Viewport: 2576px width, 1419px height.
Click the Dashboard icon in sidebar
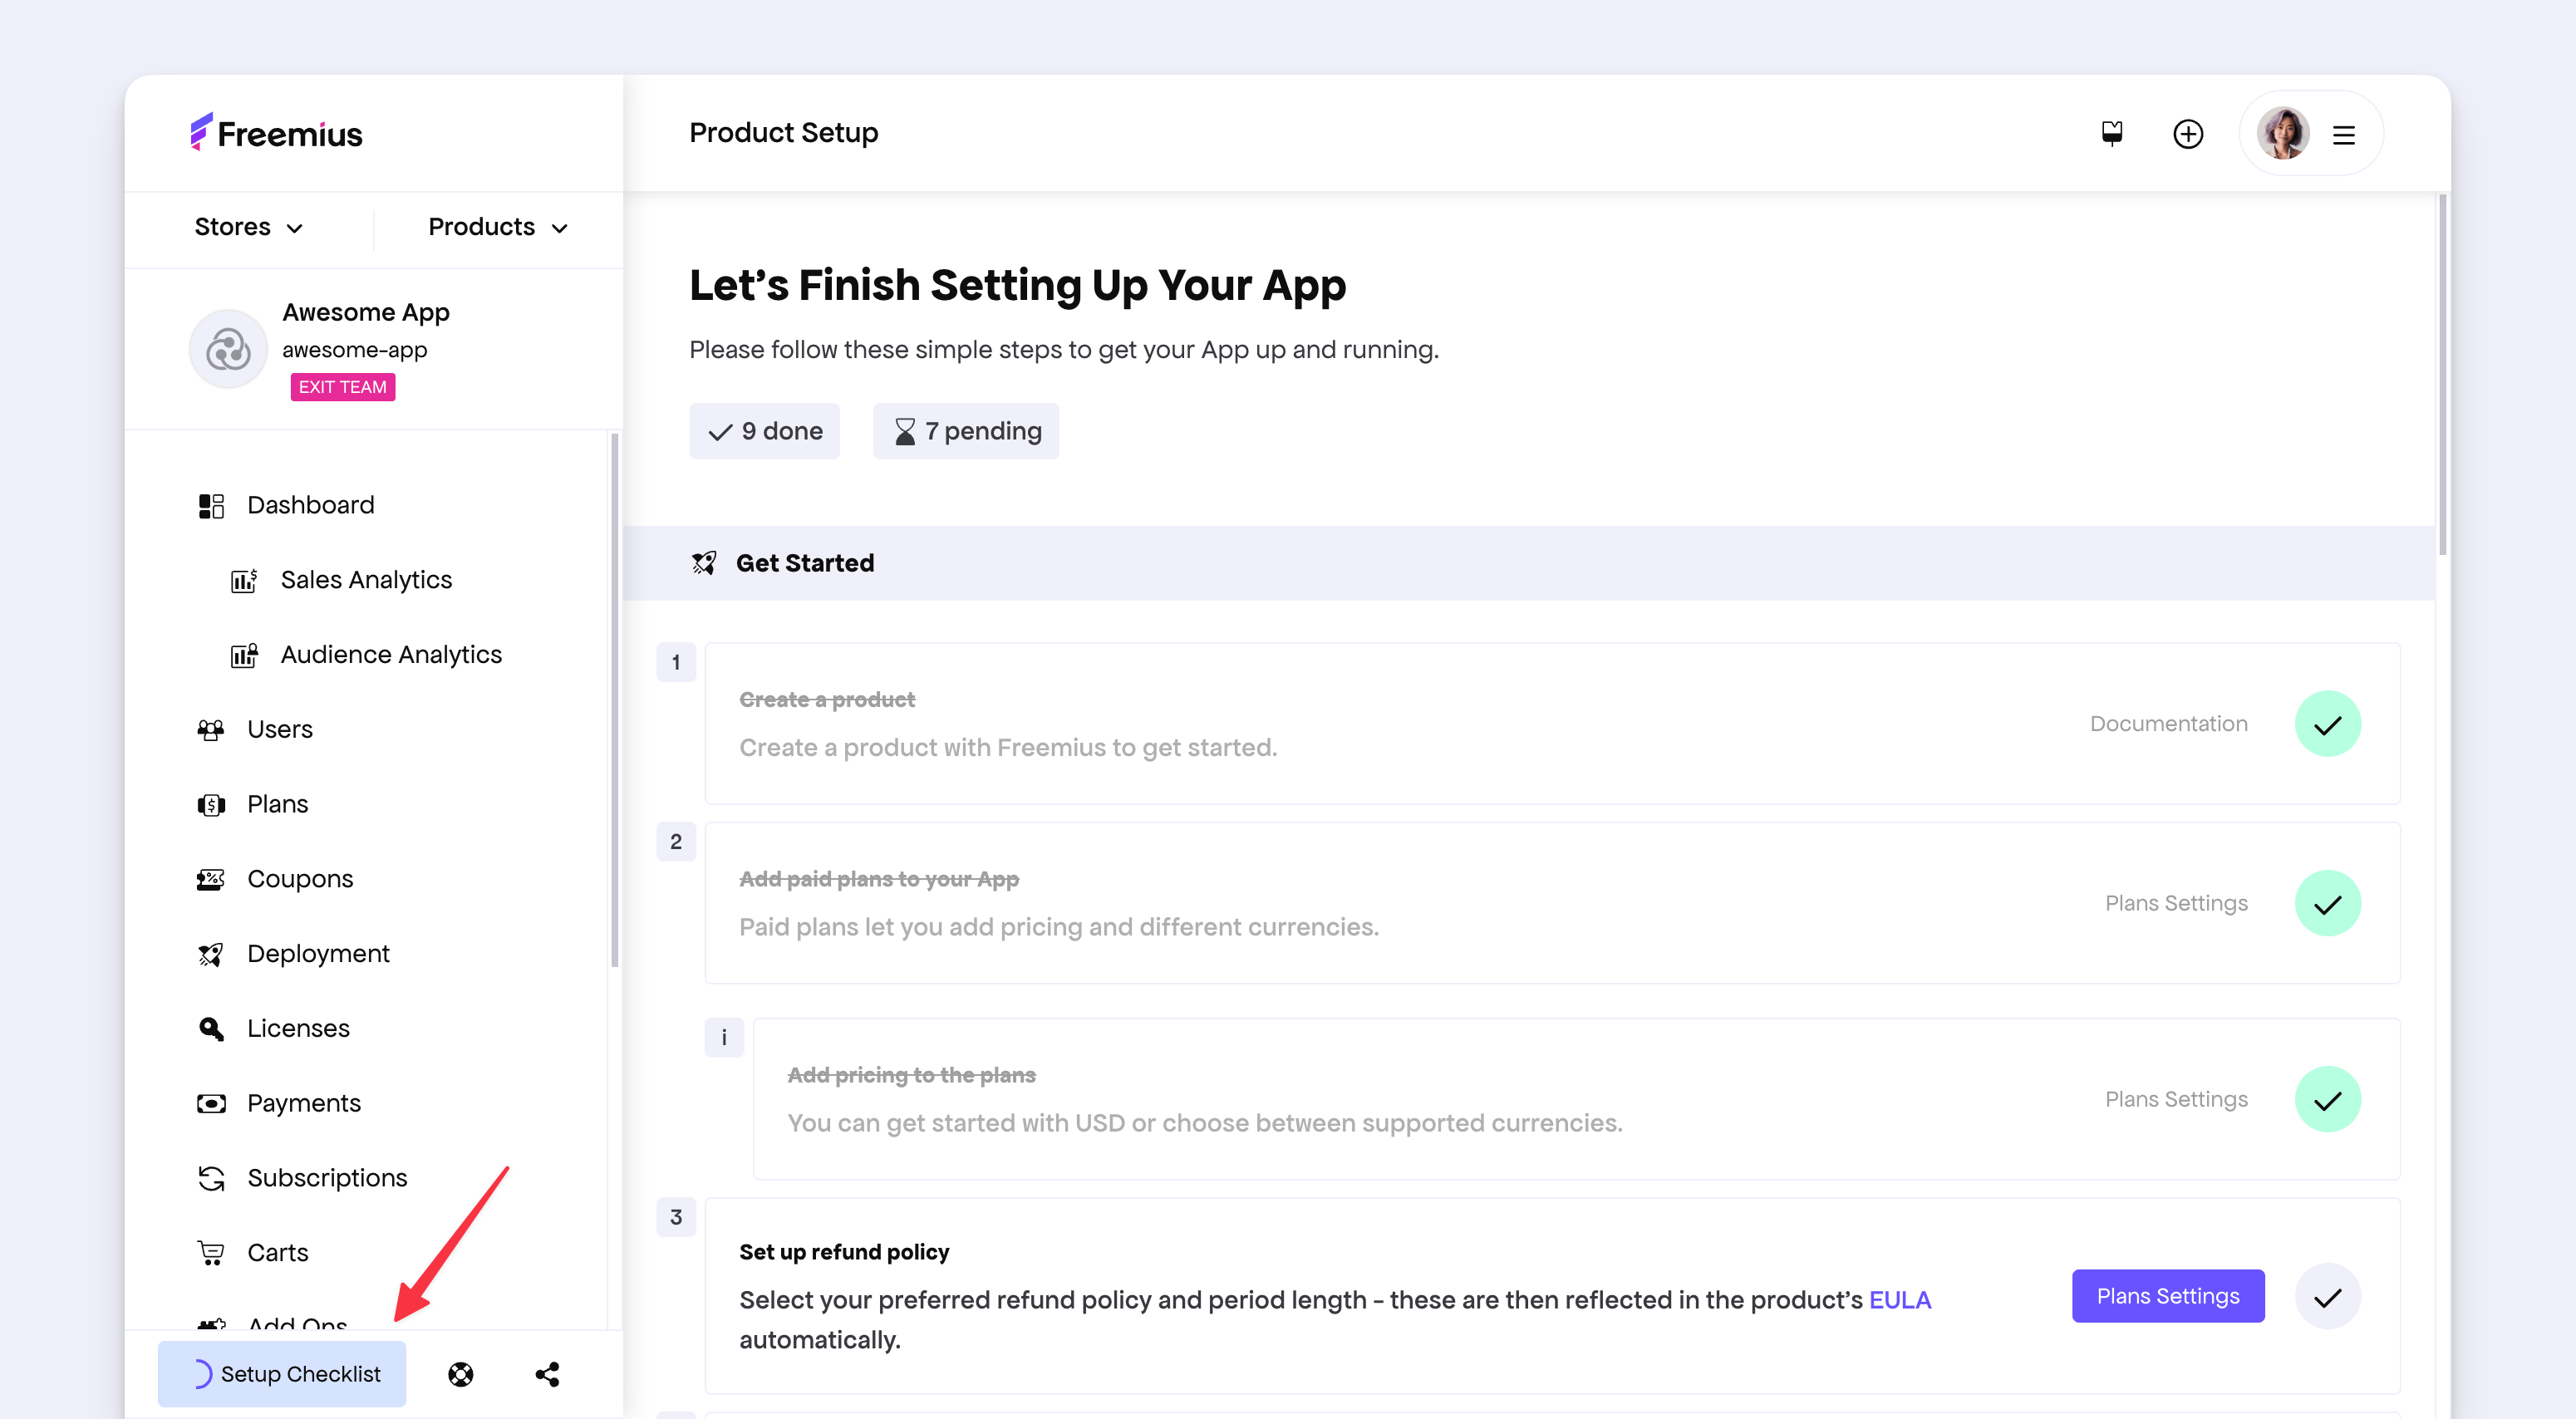[211, 505]
